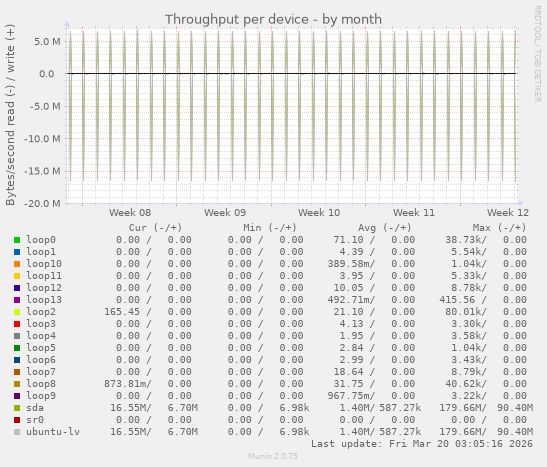Select the loop3 device label
Viewport: 547px width, 467px height.
click(41, 324)
